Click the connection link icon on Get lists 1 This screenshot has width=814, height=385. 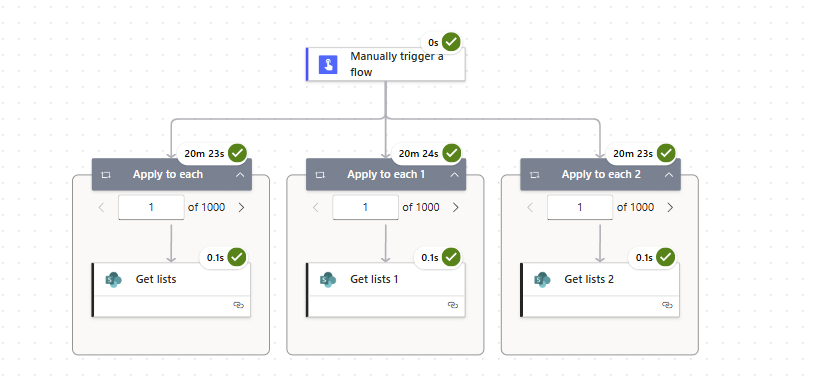pos(453,305)
